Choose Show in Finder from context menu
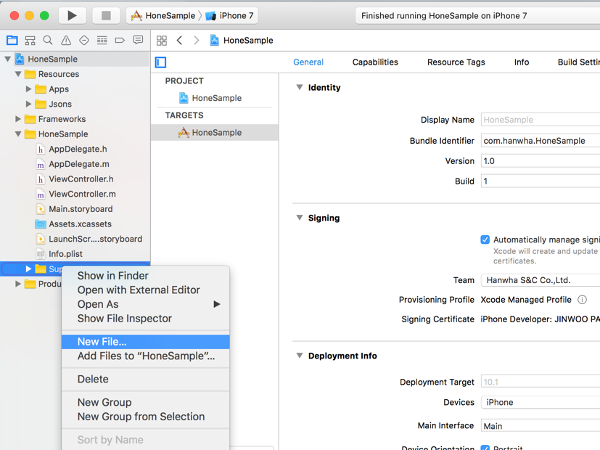The width and height of the screenshot is (600, 450). click(x=145, y=276)
